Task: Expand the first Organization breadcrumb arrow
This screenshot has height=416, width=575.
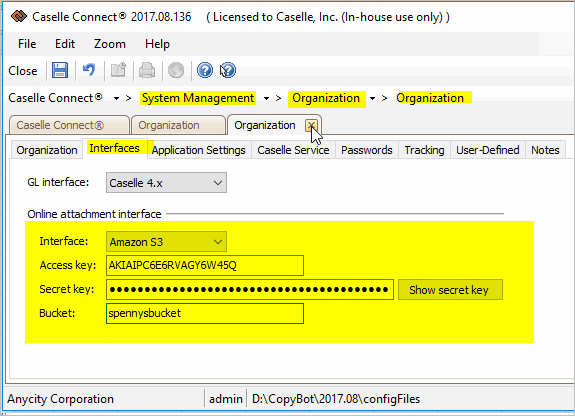Action: coord(372,98)
